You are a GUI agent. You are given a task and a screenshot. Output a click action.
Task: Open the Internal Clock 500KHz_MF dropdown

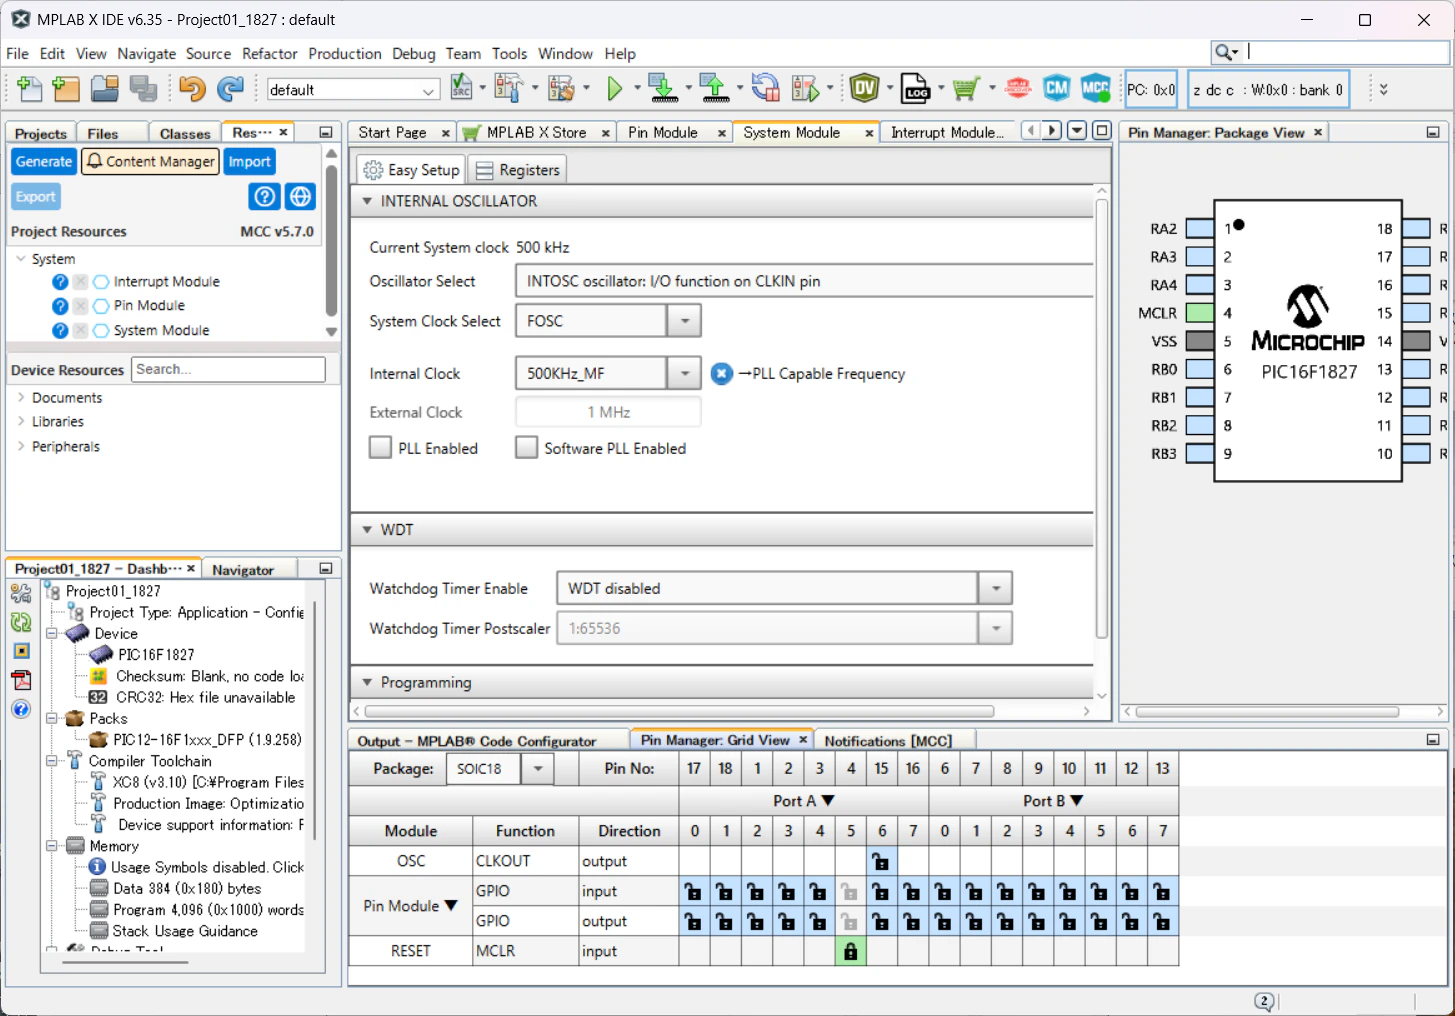click(684, 373)
